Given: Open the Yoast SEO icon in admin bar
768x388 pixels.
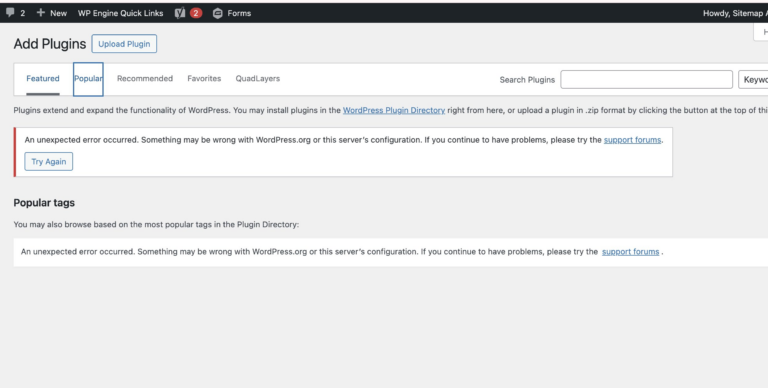Looking at the screenshot, I should pos(180,13).
